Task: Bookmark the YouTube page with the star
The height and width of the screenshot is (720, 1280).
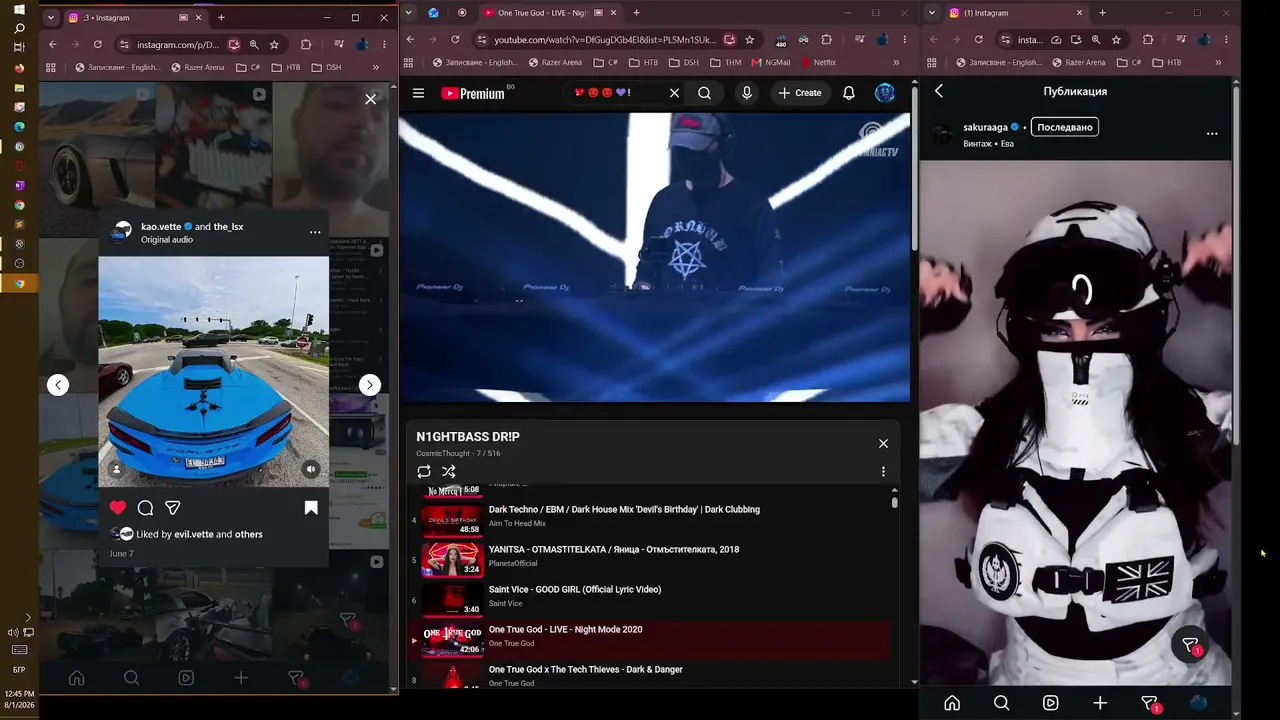Action: (x=749, y=40)
